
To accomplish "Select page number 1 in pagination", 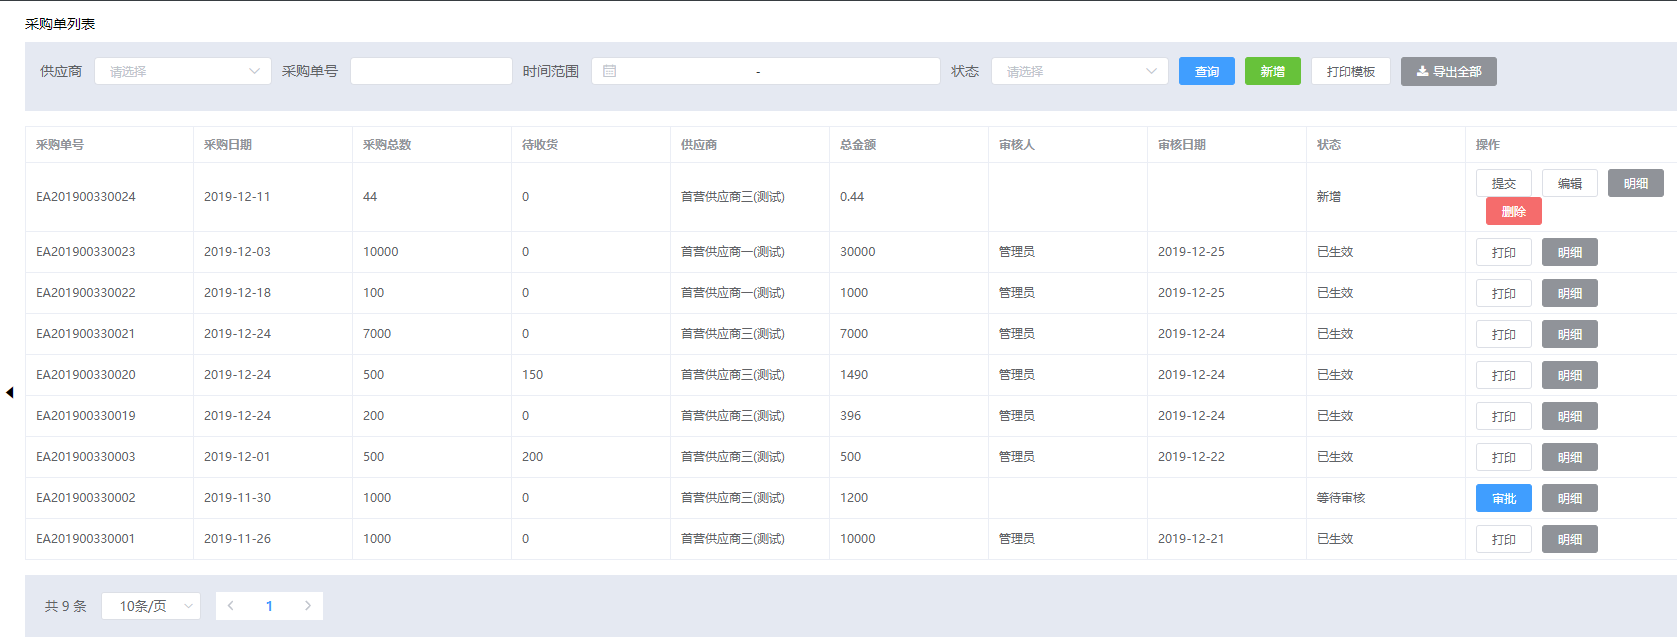I will (269, 606).
